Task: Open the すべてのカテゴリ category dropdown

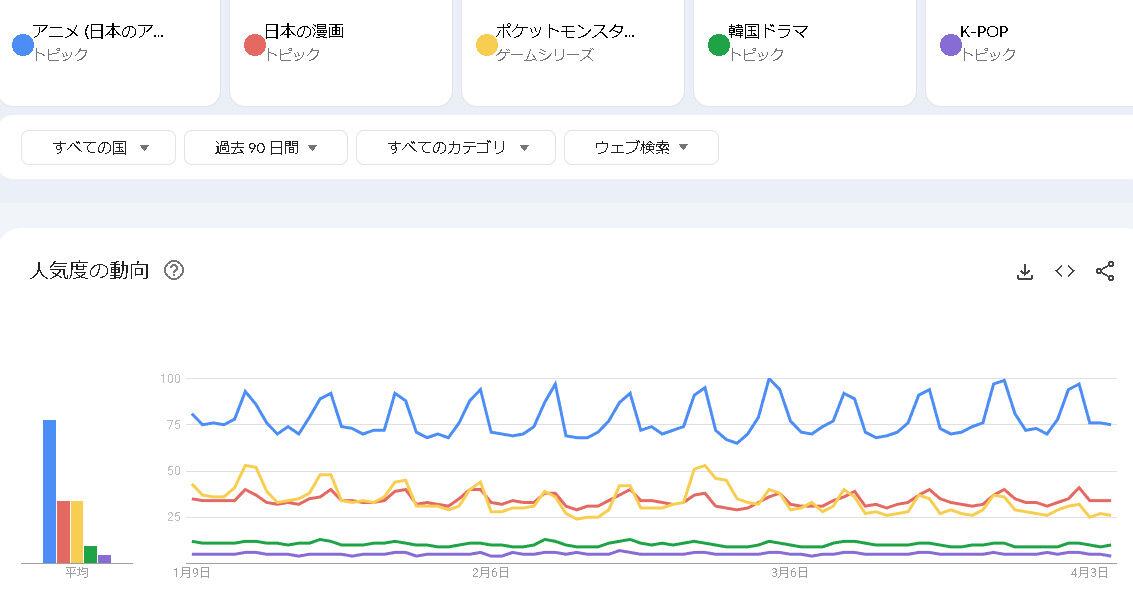Action: [456, 148]
